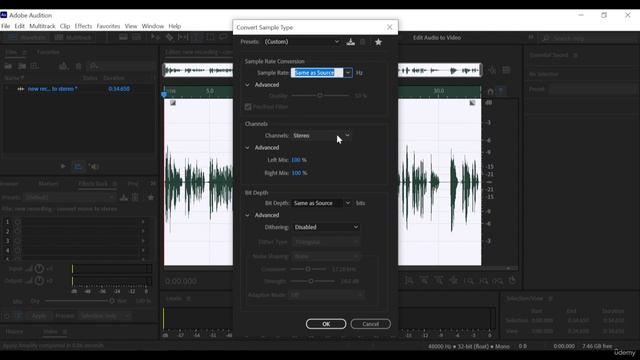Toggle Auto-Play speaker icon in Files panel
The height and width of the screenshot is (360, 640).
click(x=94, y=166)
